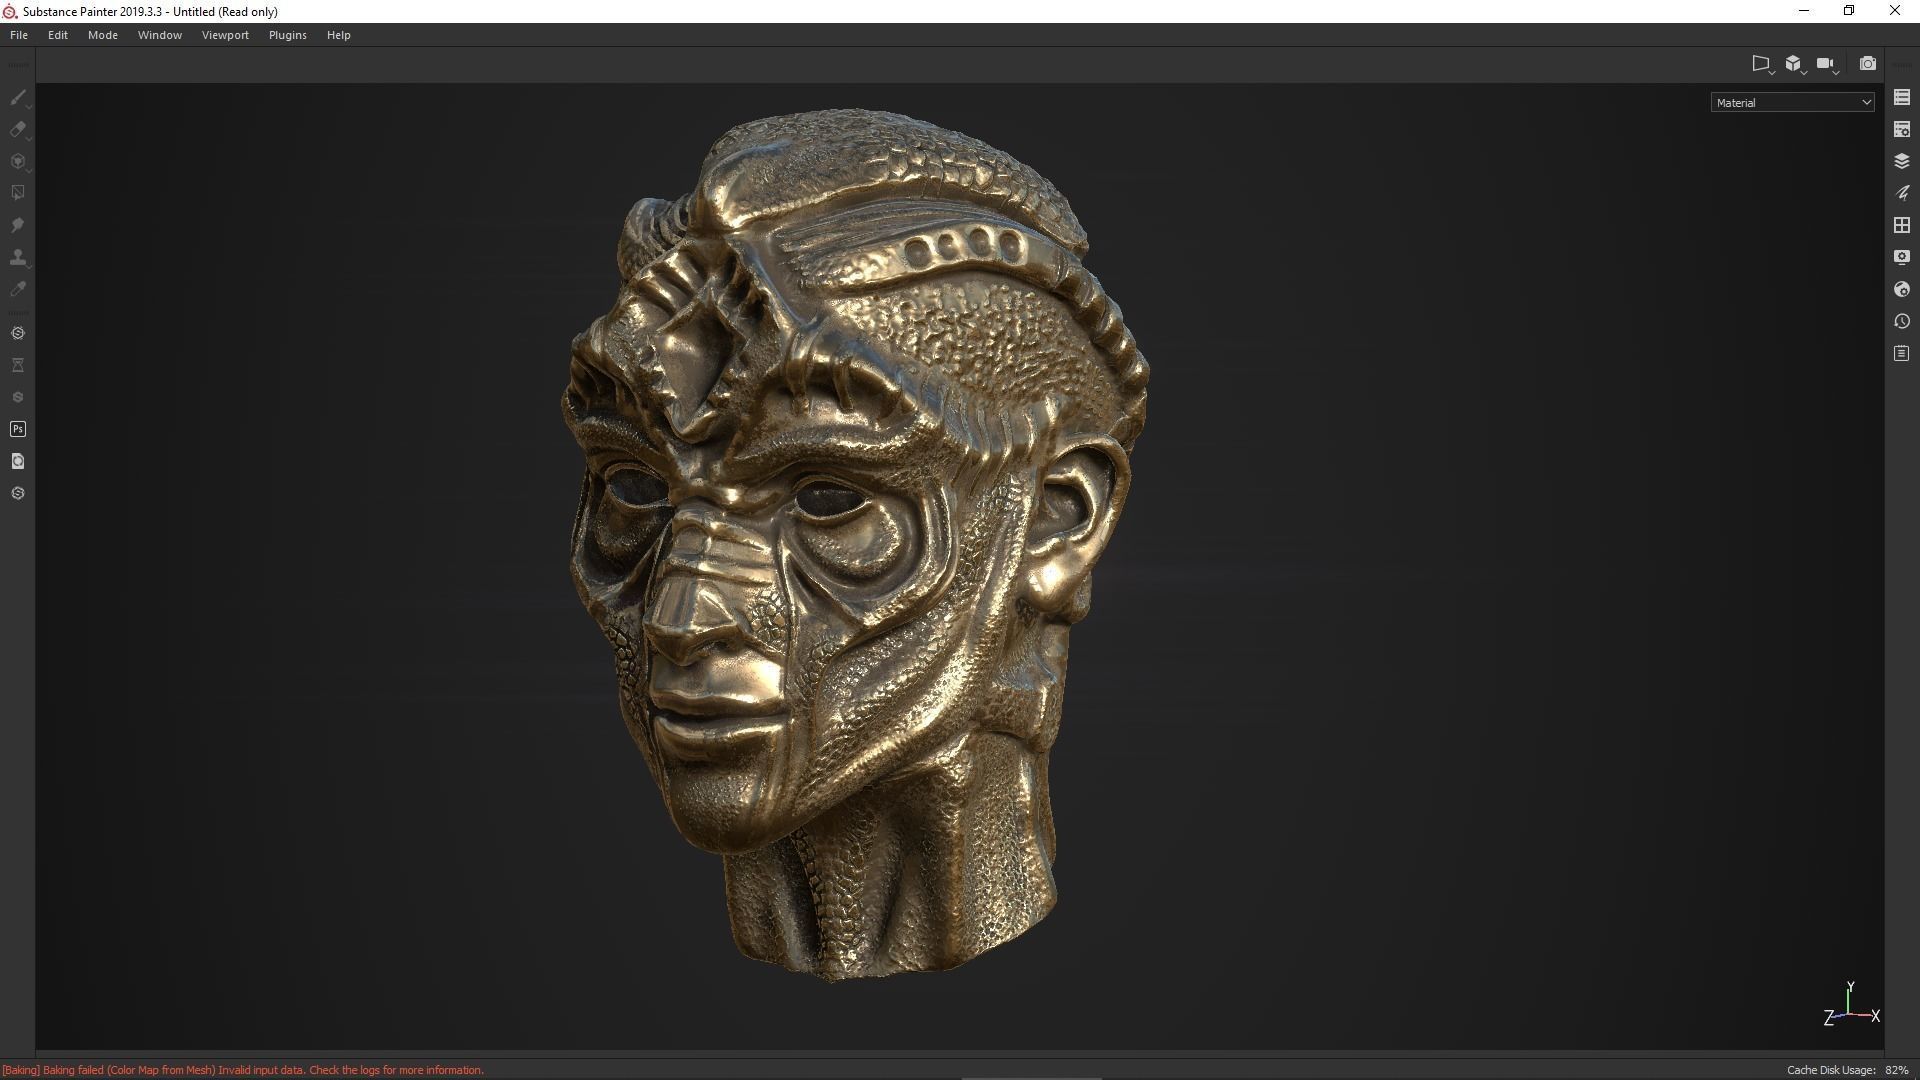Select the Polygon Fill tool
Viewport: 1920px width, 1080px height.
(x=18, y=193)
